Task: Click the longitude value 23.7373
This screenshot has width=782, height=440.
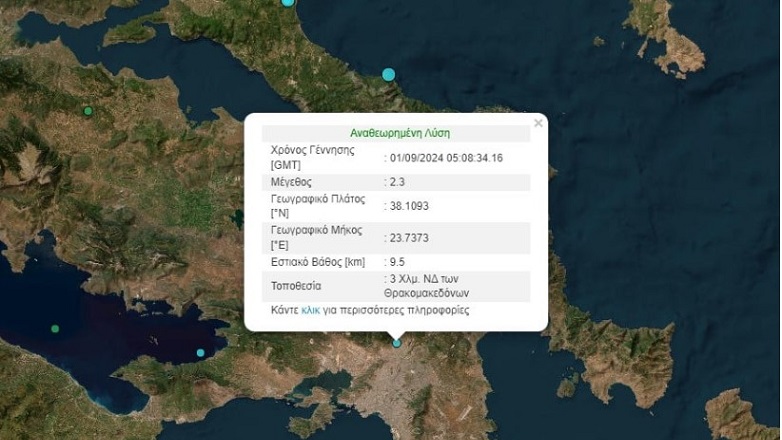Action: coord(409,238)
